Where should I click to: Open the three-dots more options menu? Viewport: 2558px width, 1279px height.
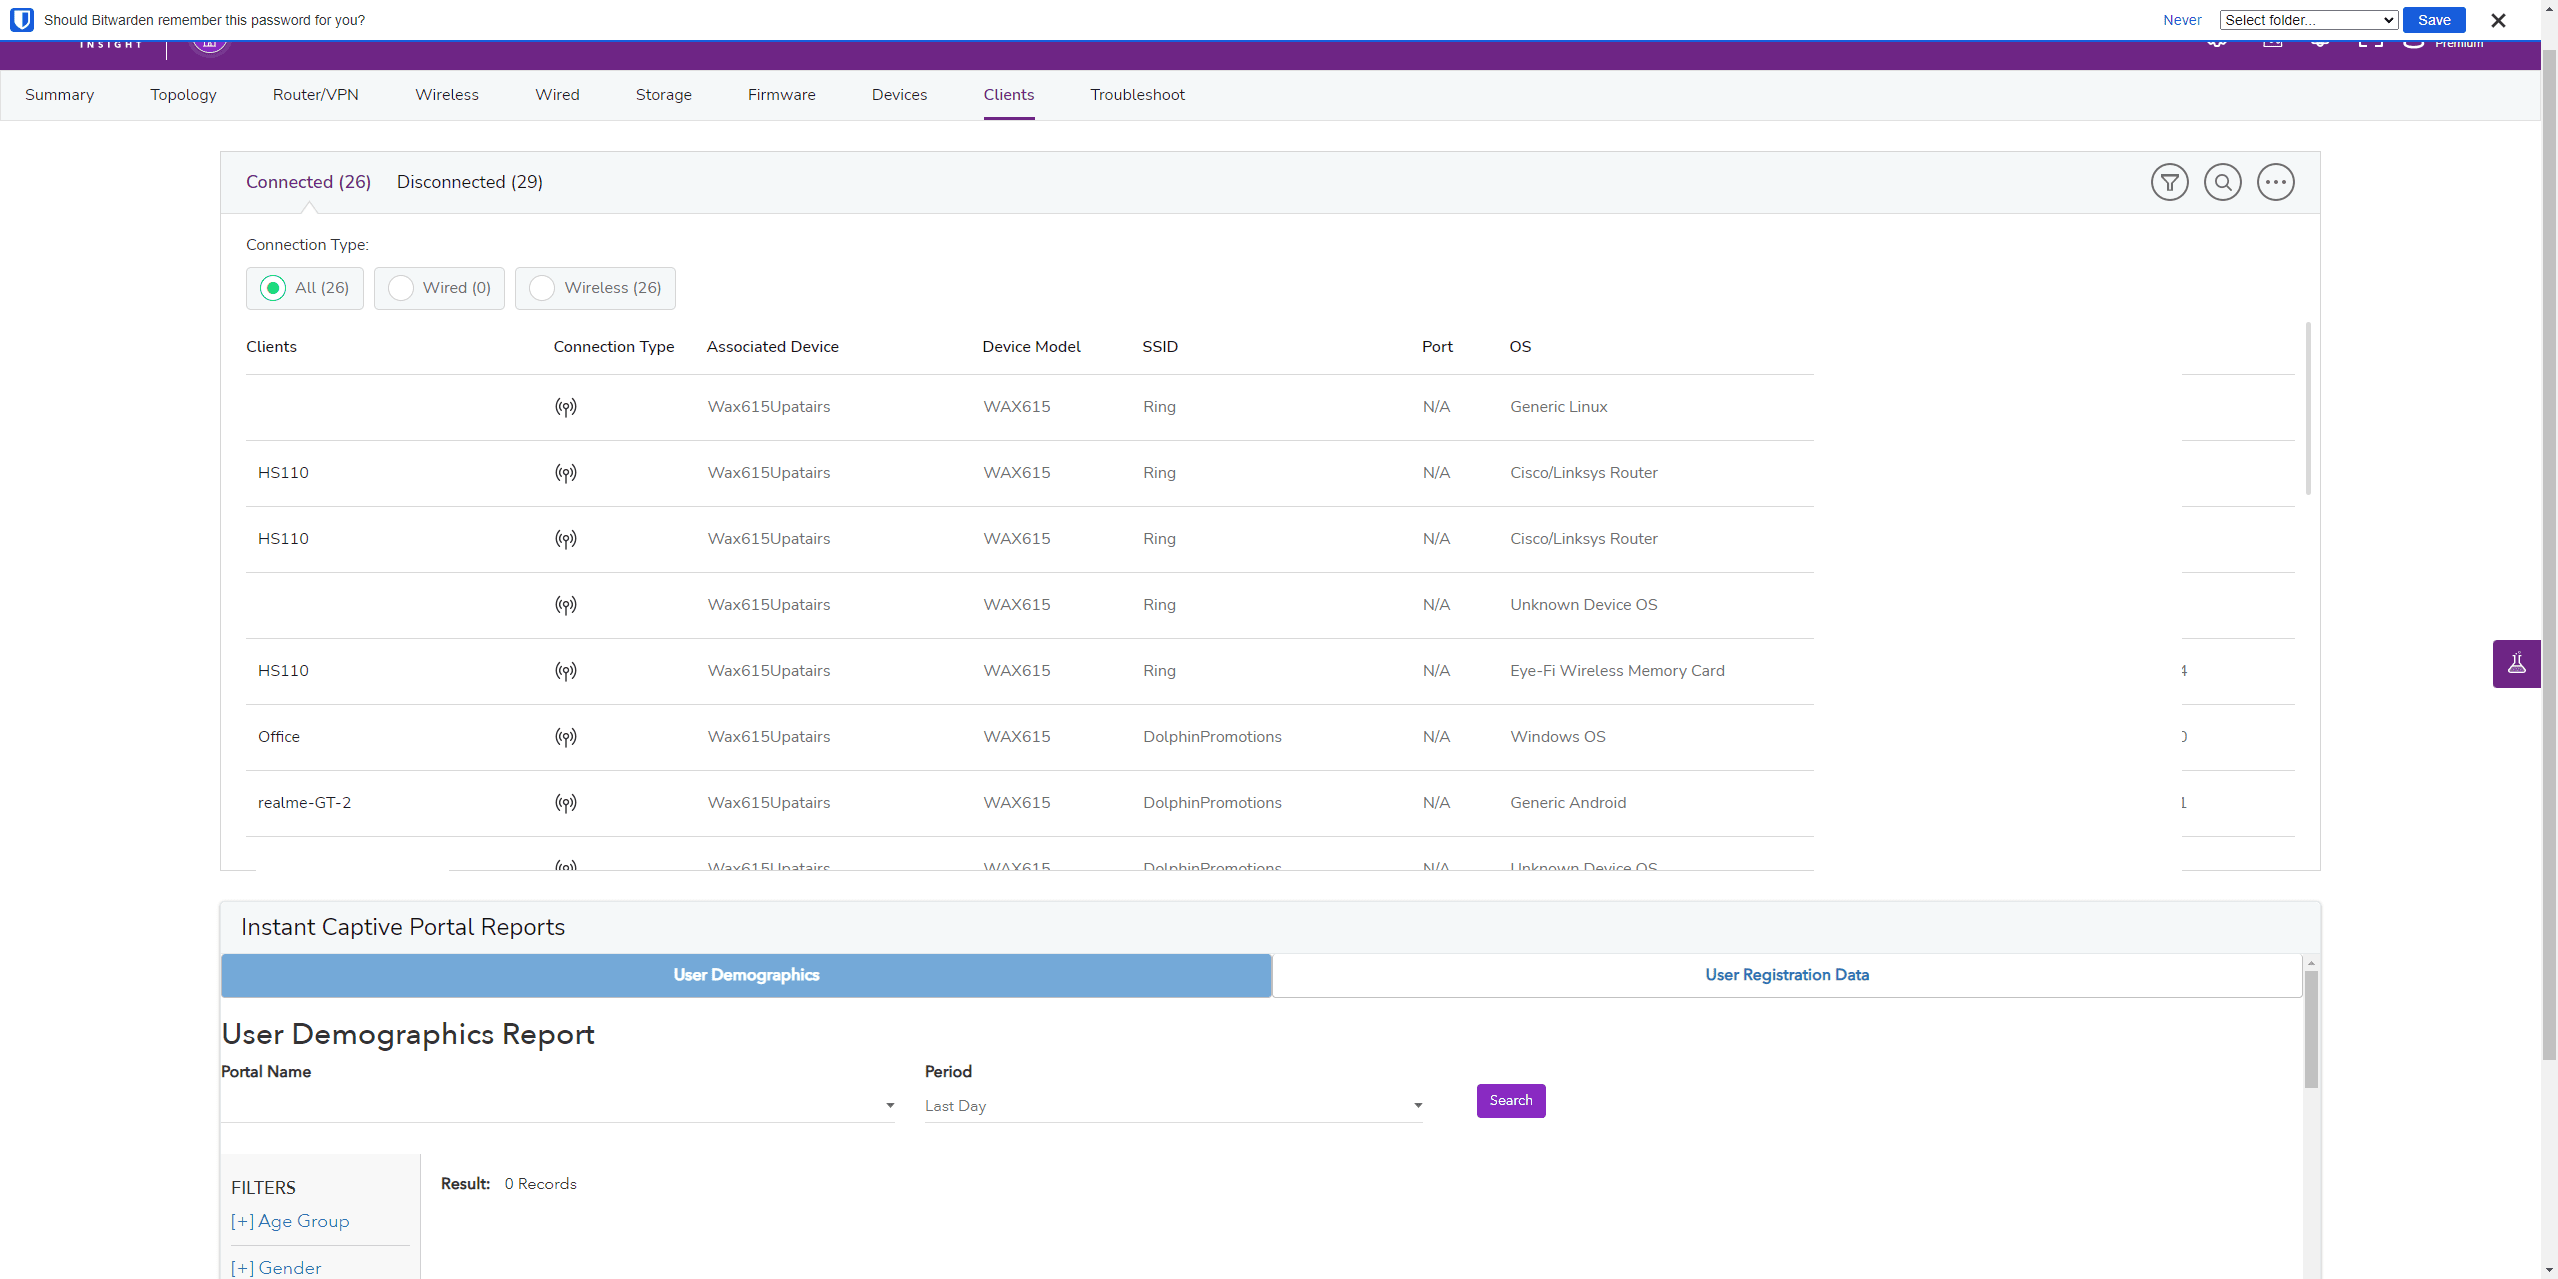[2275, 182]
